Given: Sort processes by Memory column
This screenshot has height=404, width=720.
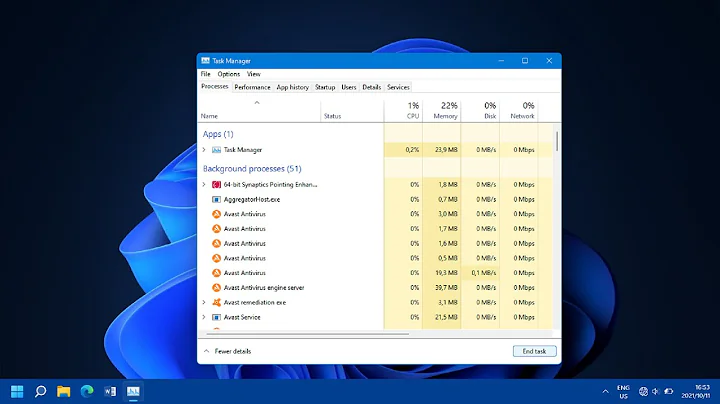Looking at the screenshot, I should tap(442, 111).
